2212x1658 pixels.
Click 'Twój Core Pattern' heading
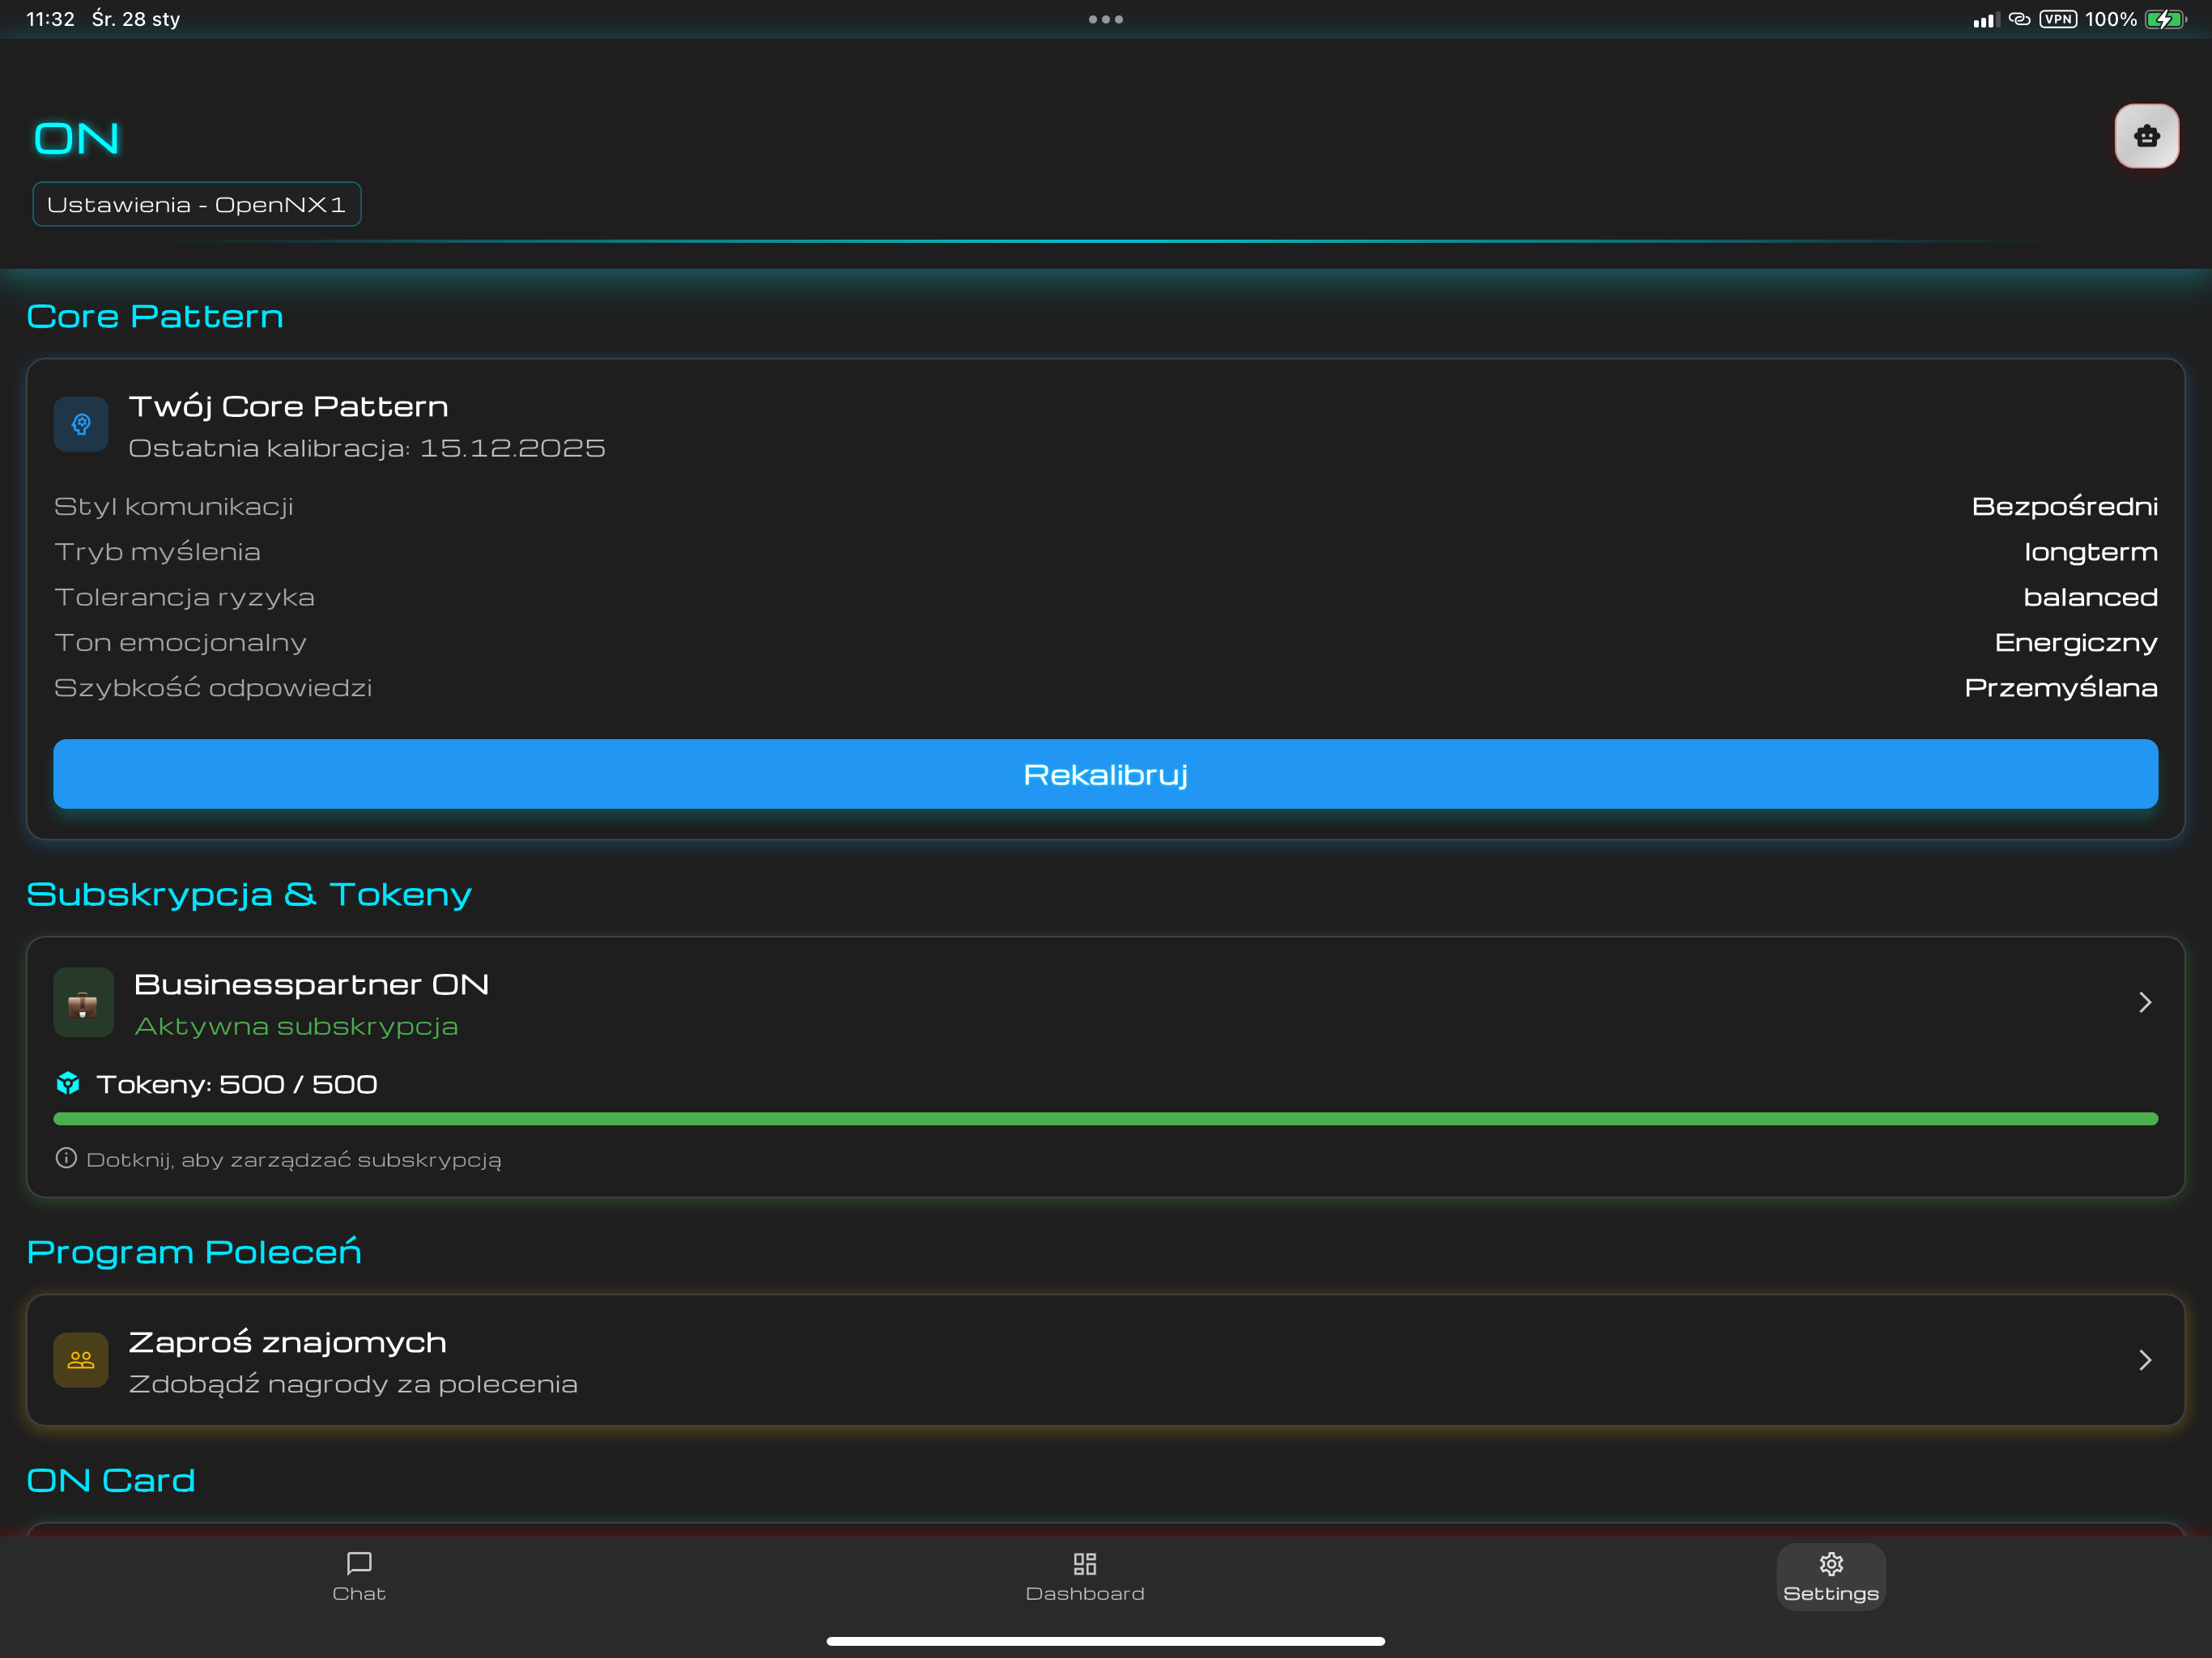288,406
